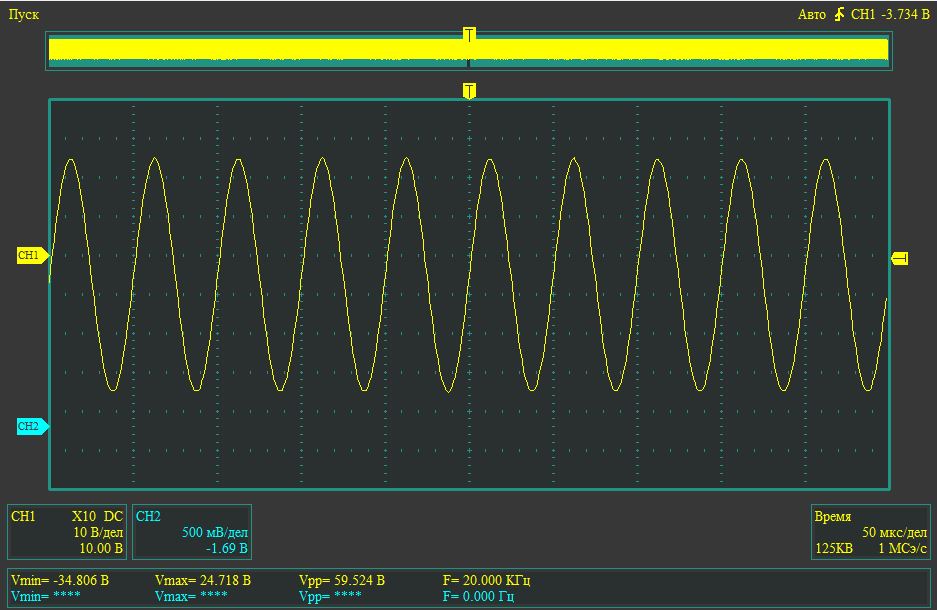Click the CH1 'Vmax= 24.718 В' measurement

pos(203,580)
